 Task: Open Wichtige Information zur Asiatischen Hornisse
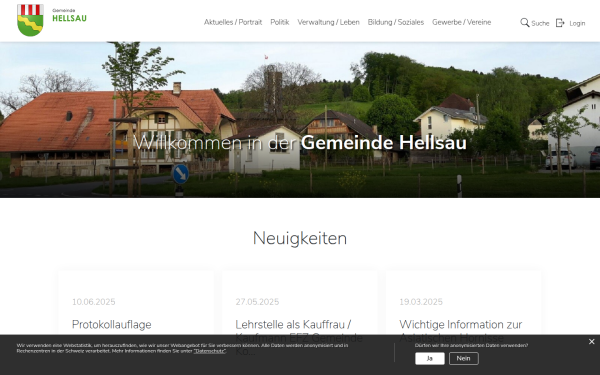click(x=461, y=331)
